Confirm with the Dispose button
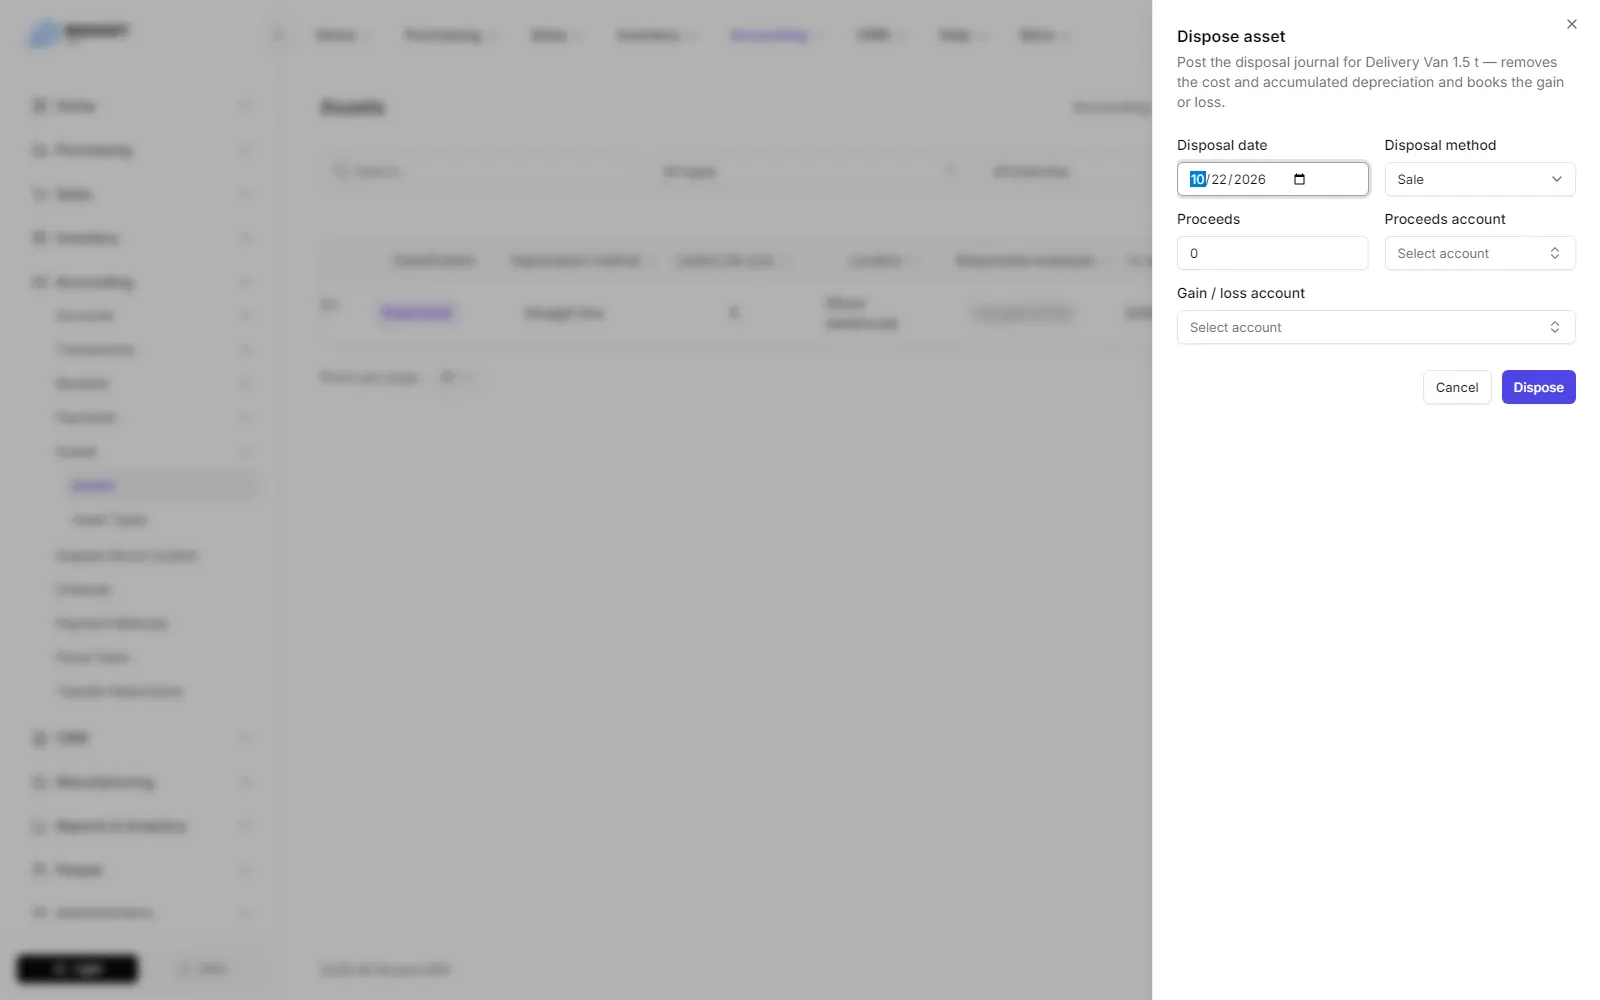 point(1538,387)
